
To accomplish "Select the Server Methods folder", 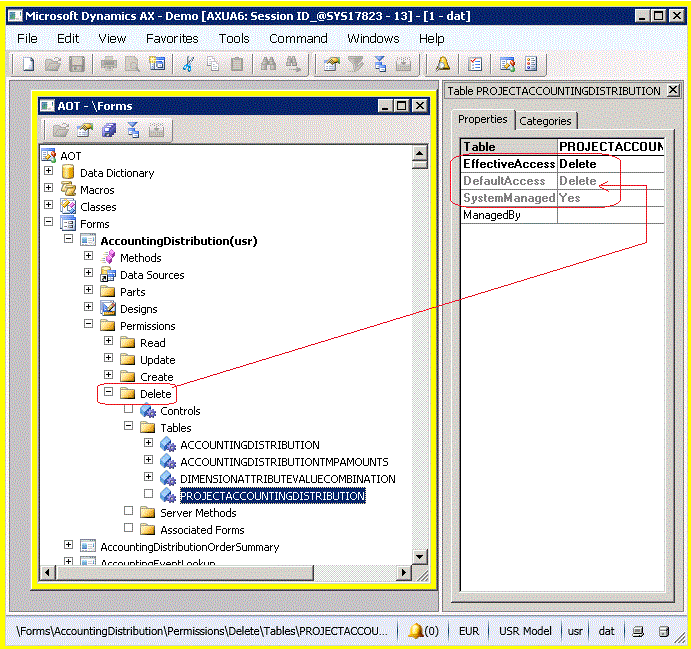I will coord(198,513).
